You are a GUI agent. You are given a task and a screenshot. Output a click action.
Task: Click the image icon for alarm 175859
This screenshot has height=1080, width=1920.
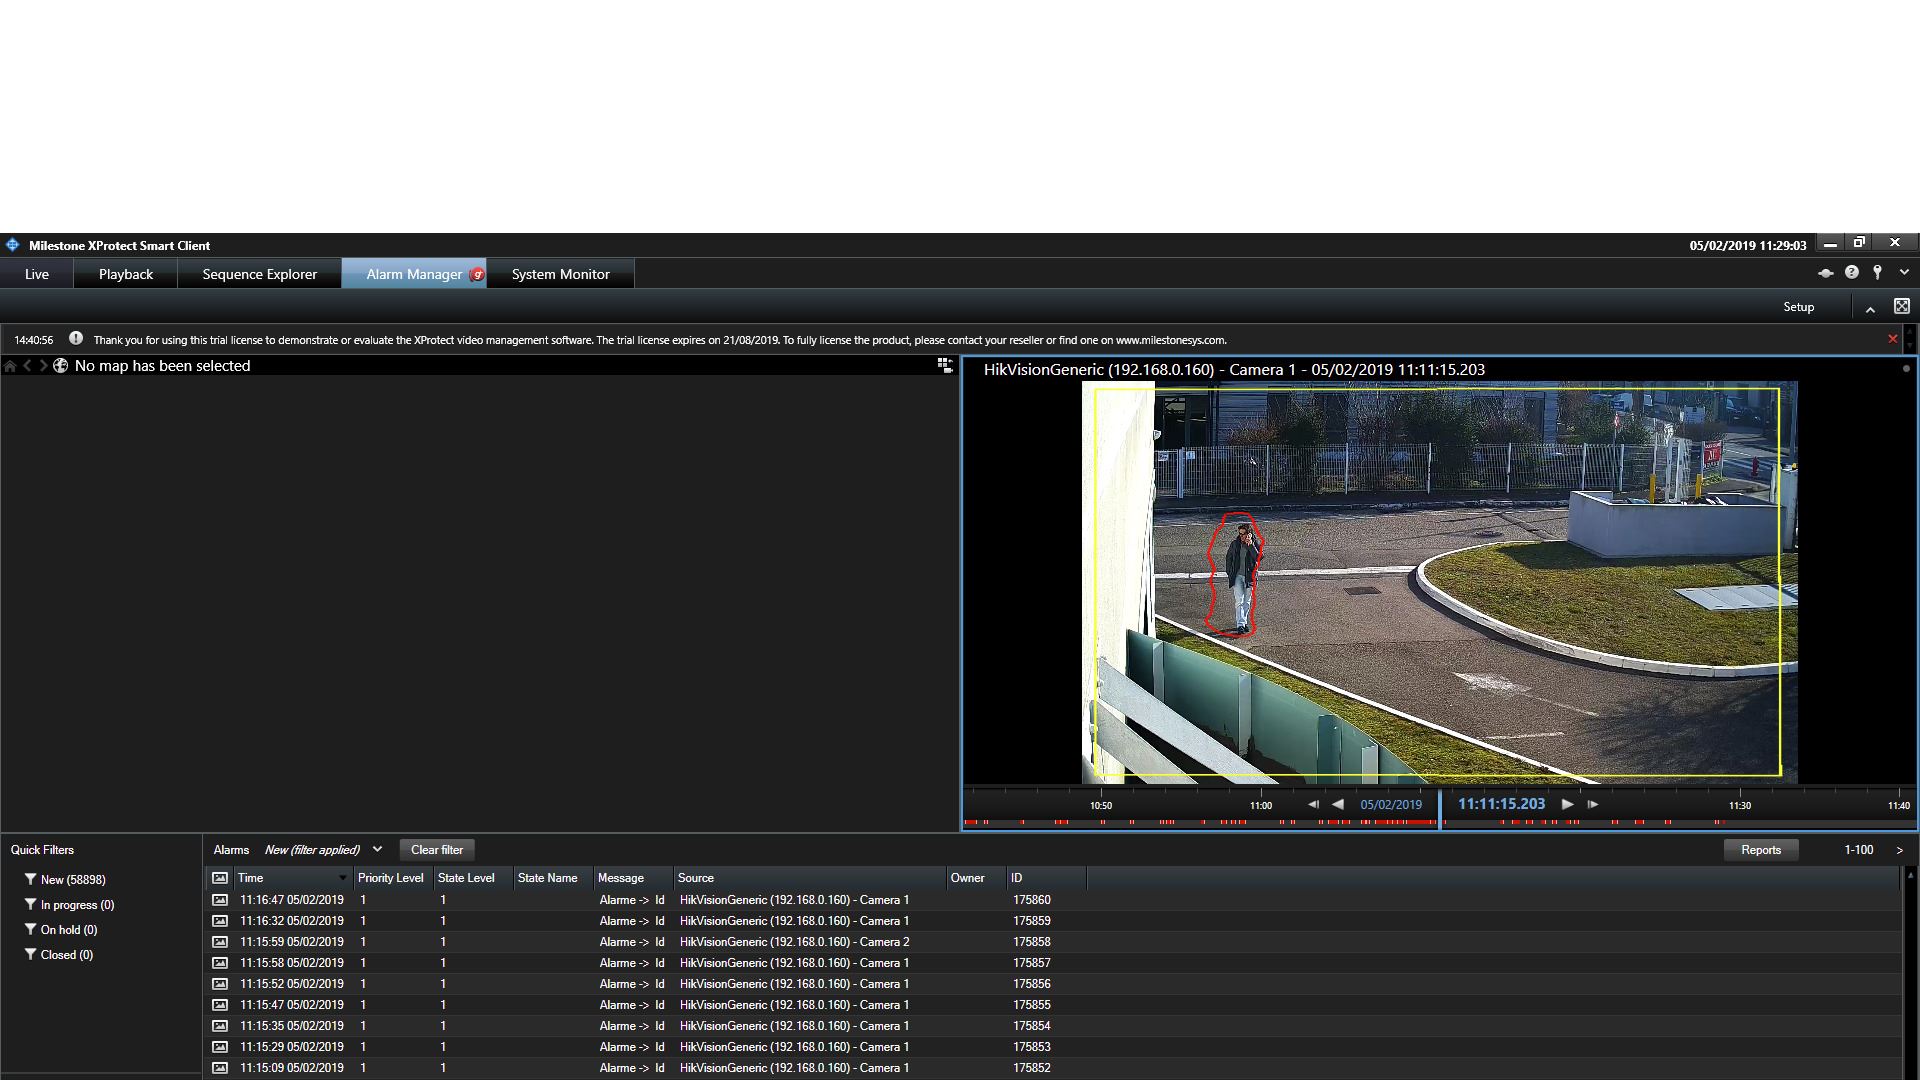coord(220,921)
